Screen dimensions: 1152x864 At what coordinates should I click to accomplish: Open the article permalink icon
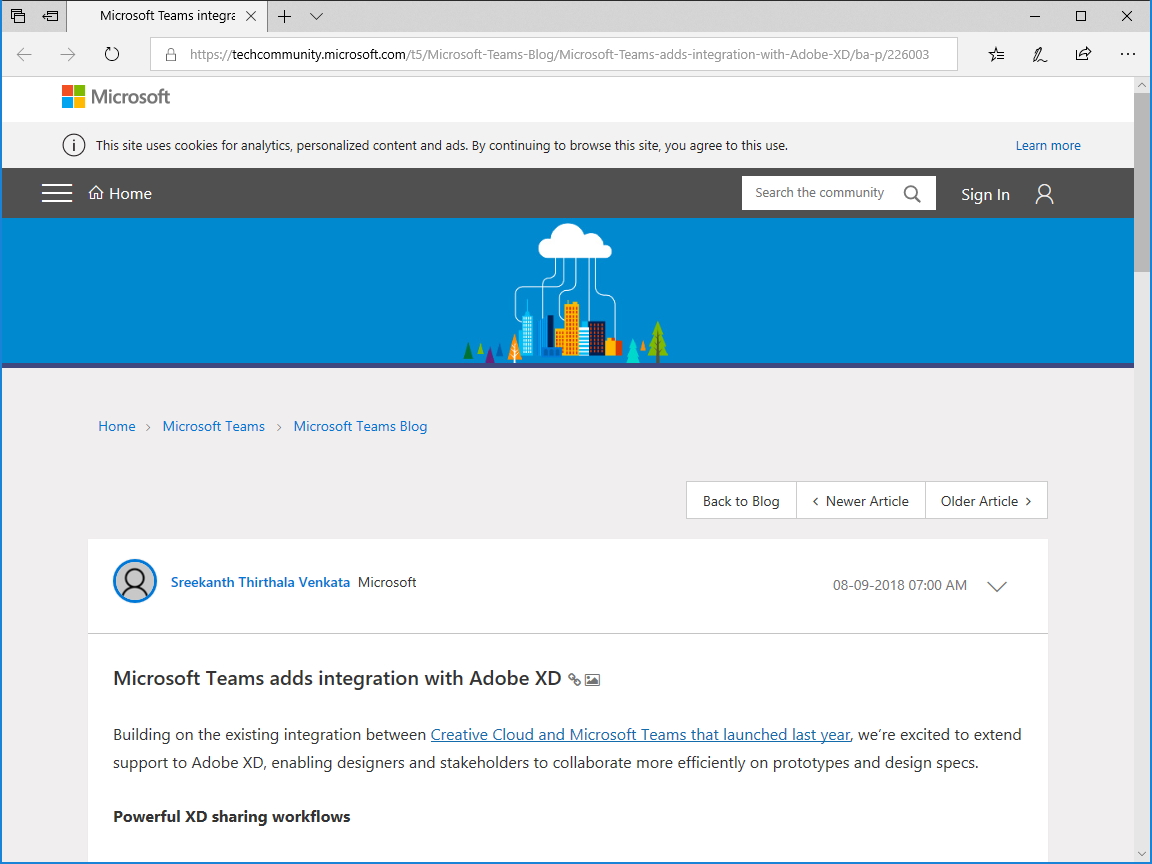point(573,679)
